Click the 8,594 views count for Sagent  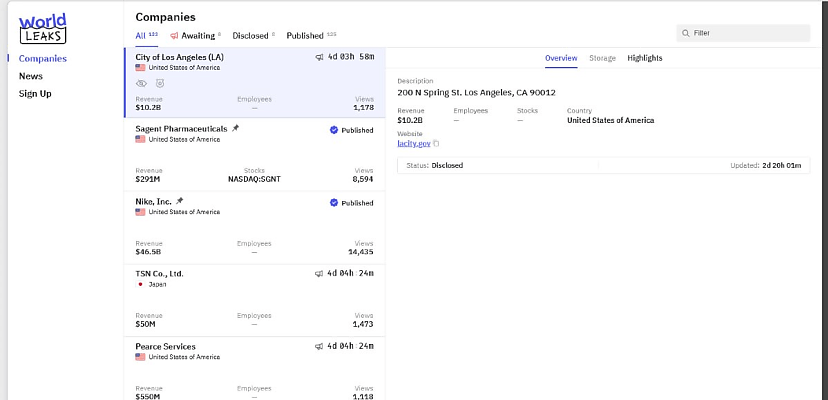pos(363,179)
